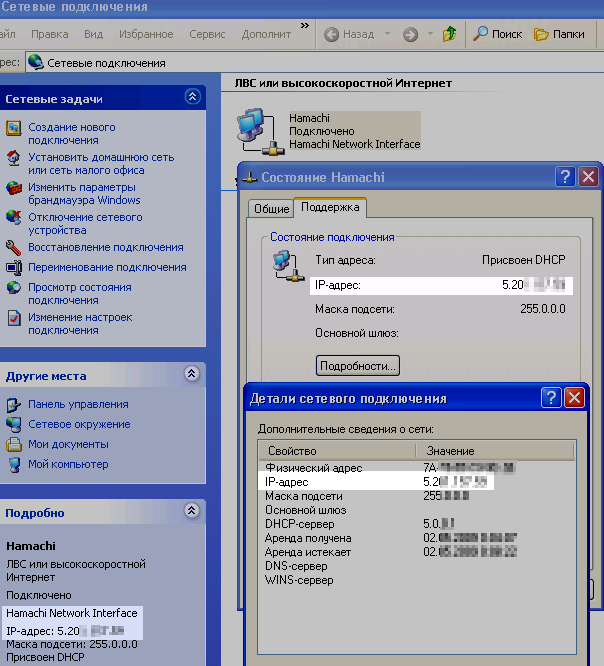Click the Сетевое окружение icon
The image size is (604, 666).
tap(14, 424)
